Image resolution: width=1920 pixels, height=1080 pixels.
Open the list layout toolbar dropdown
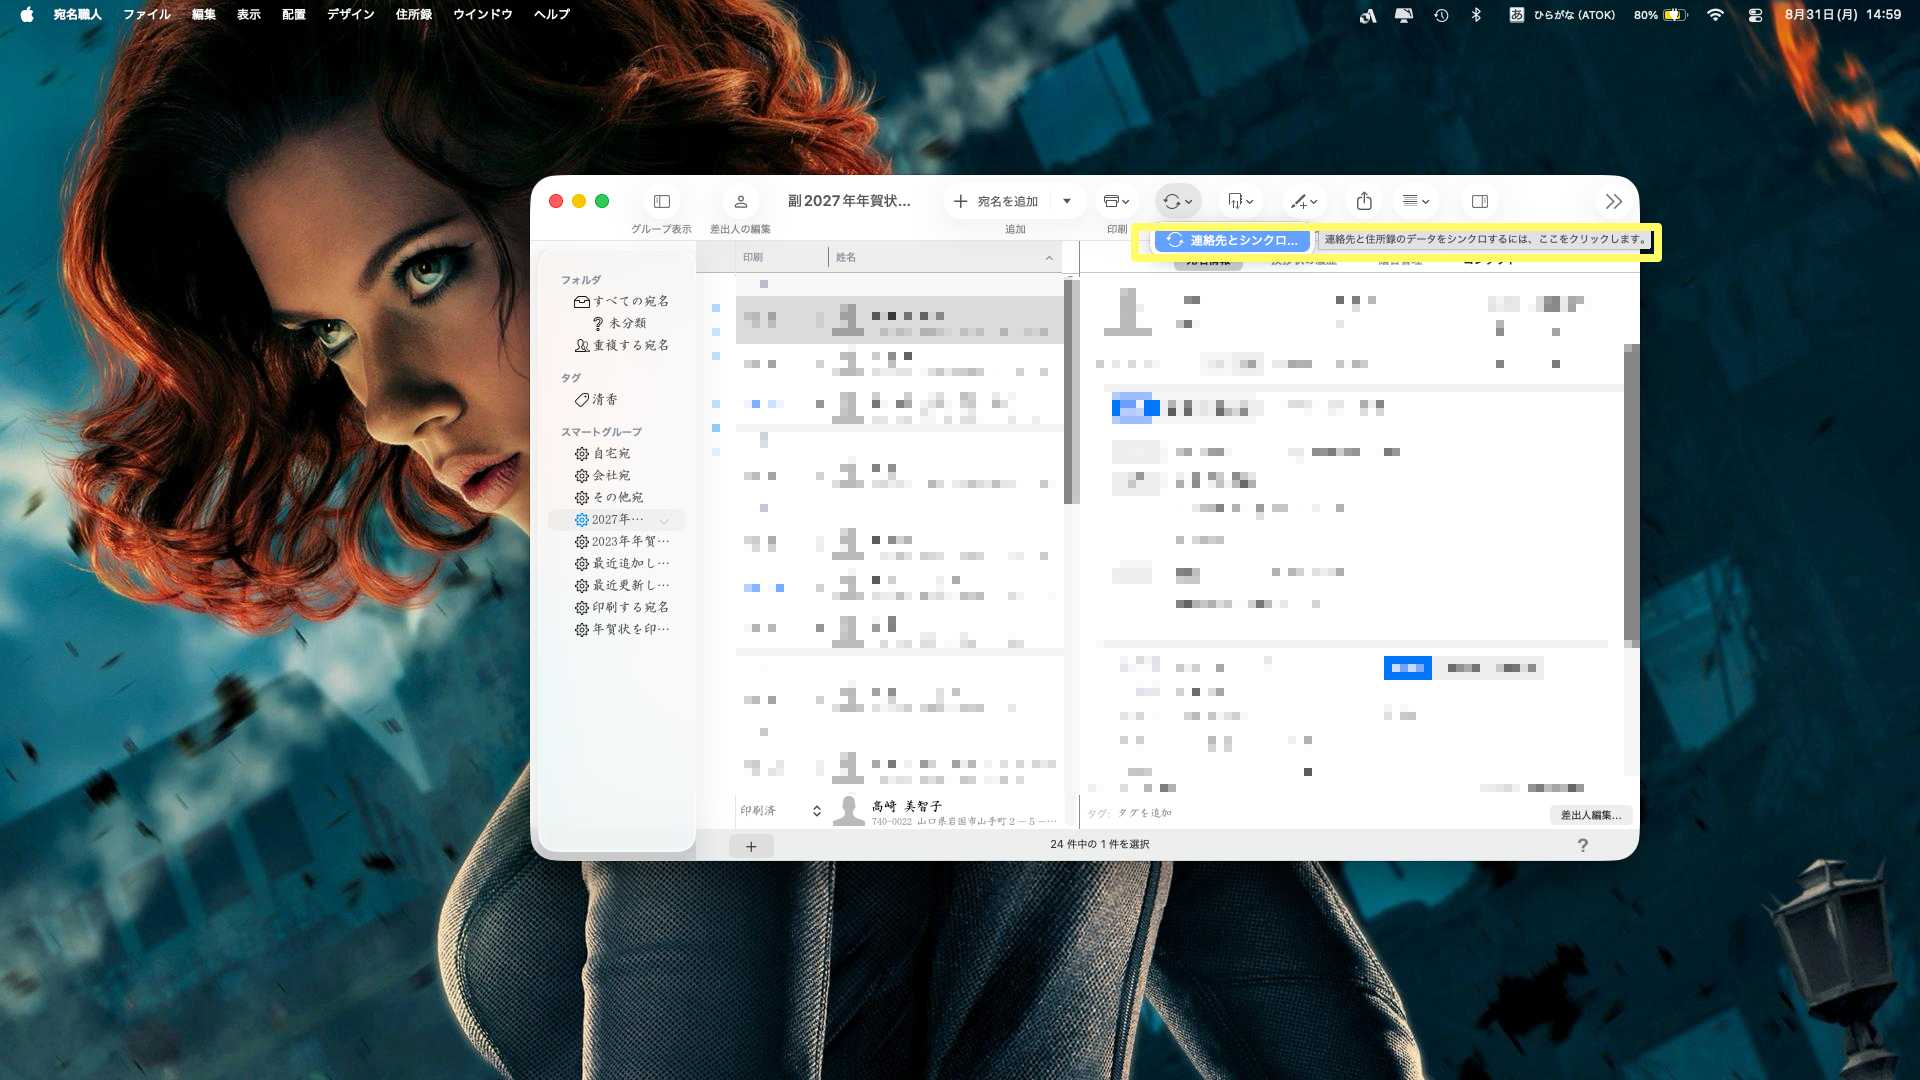coord(1415,201)
